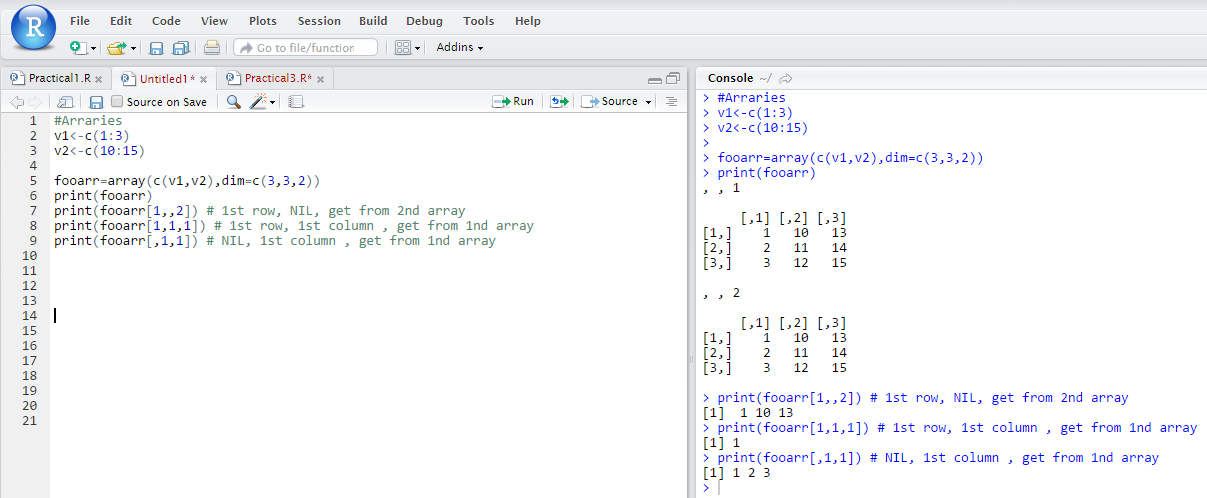Go back to previous source location

(x=17, y=101)
